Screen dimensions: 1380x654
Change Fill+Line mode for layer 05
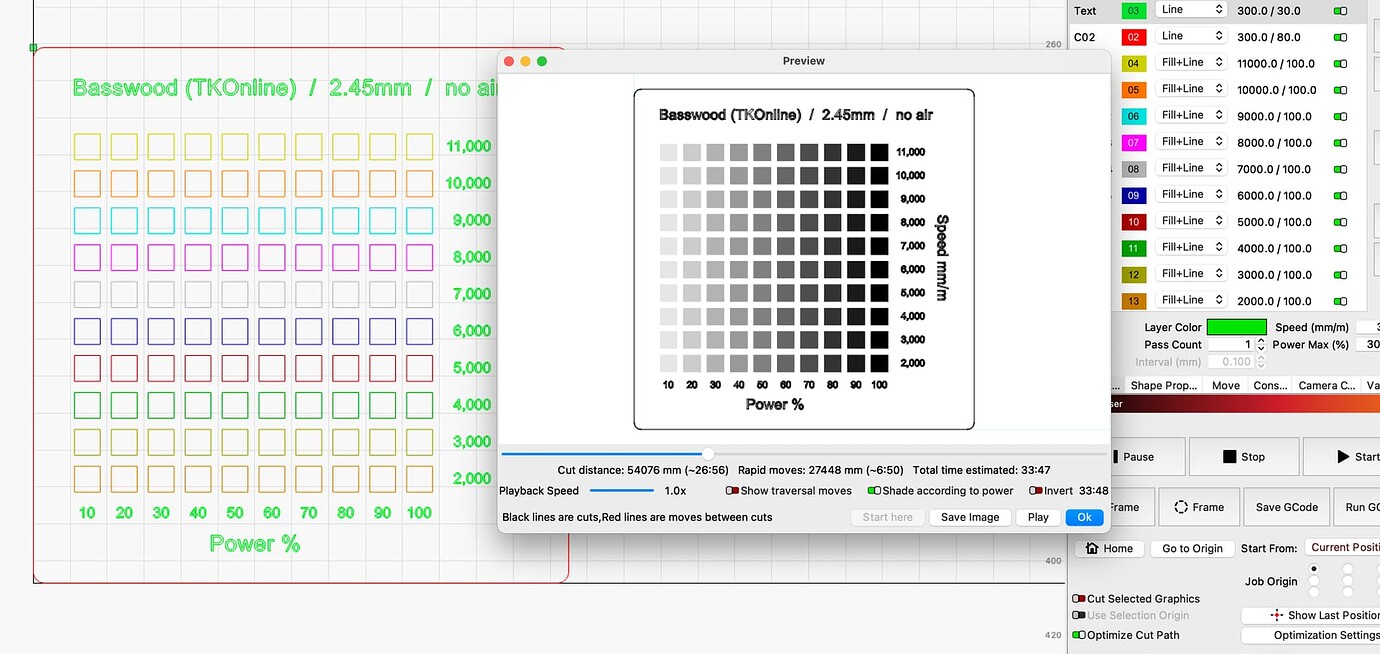[1191, 88]
